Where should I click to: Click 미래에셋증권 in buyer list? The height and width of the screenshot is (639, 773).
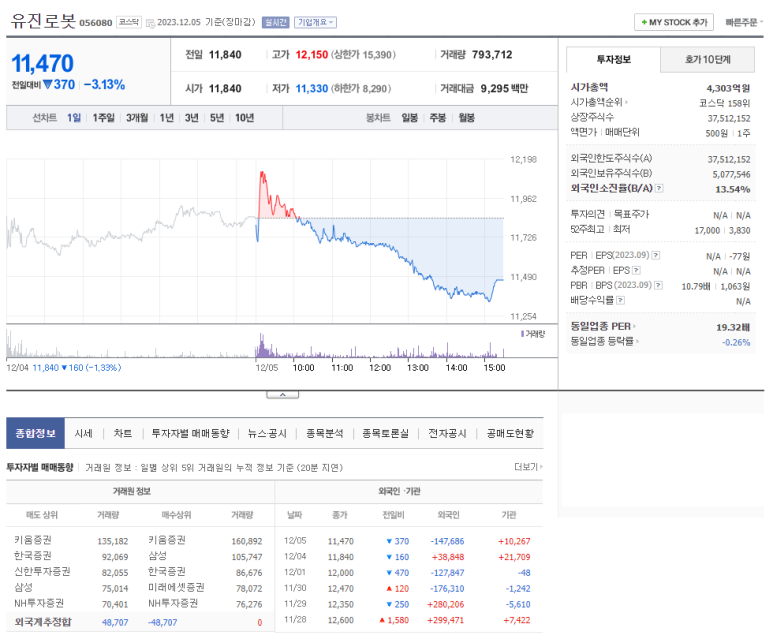click(x=176, y=587)
